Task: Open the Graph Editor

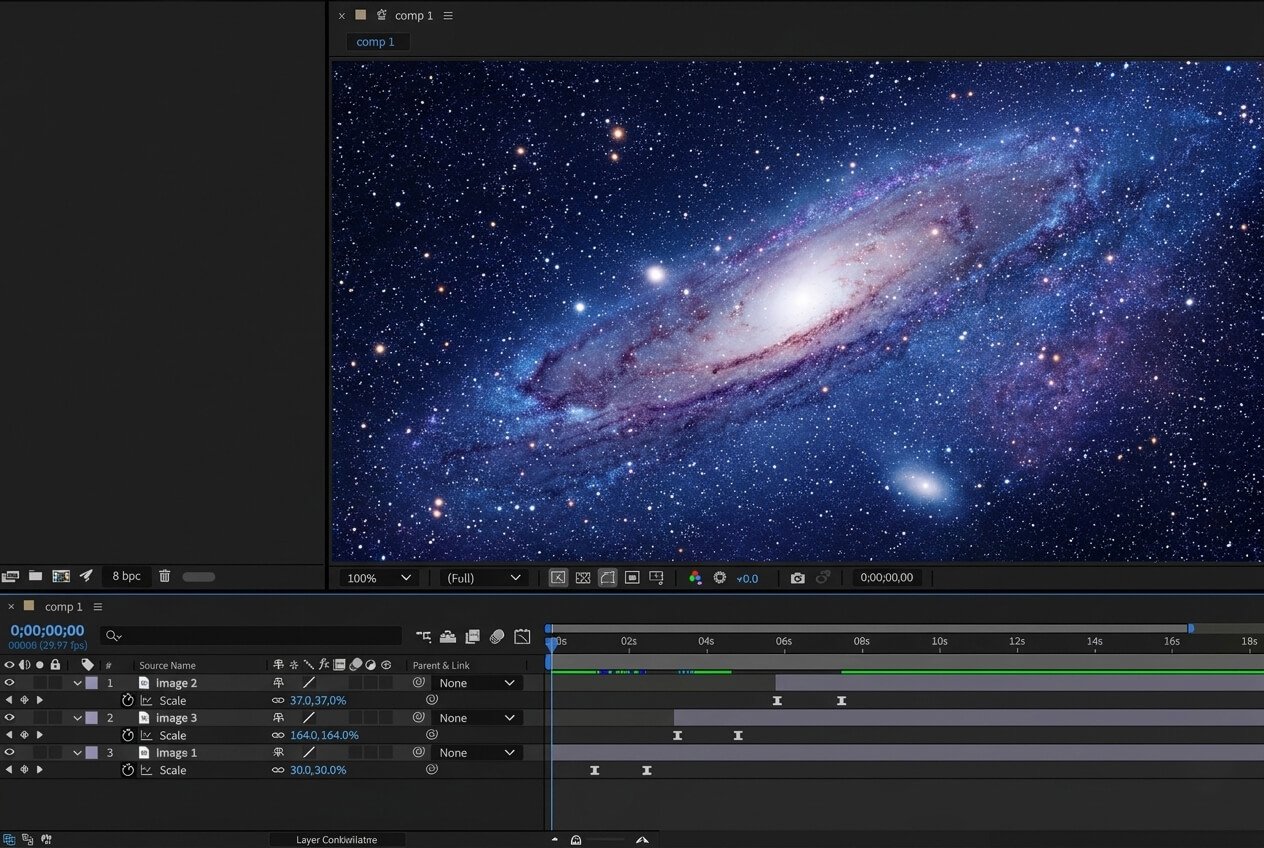Action: 521,636
